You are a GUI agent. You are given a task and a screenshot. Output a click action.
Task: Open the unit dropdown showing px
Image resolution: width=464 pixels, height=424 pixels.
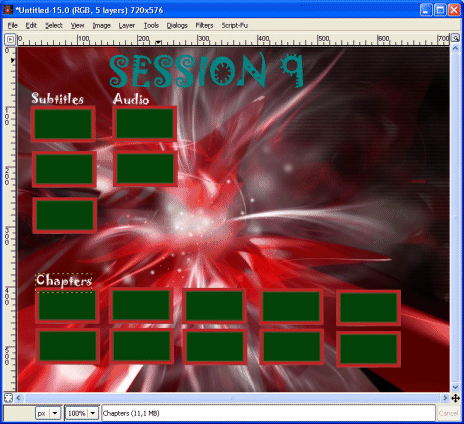click(48, 413)
